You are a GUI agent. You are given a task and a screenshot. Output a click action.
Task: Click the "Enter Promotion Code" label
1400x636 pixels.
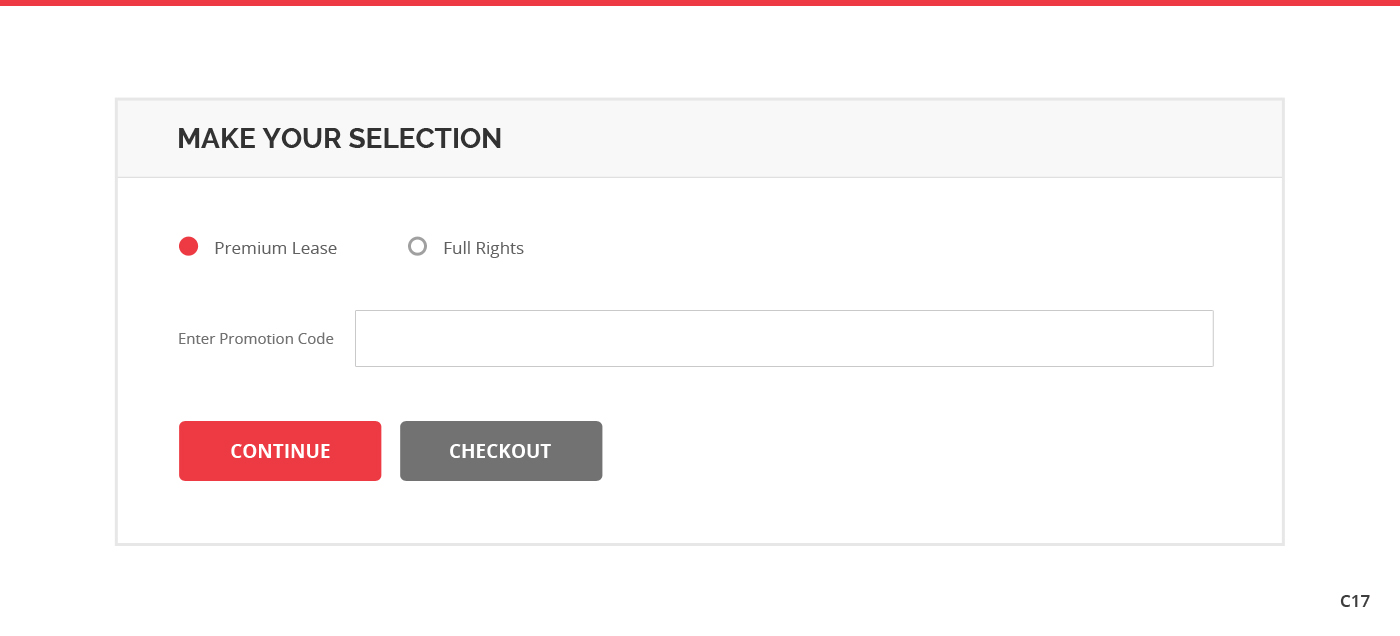coord(256,338)
